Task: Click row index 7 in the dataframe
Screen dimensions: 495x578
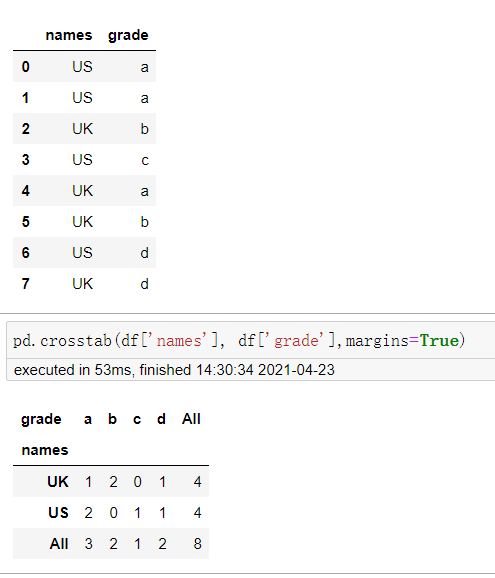Action: click(x=25, y=283)
